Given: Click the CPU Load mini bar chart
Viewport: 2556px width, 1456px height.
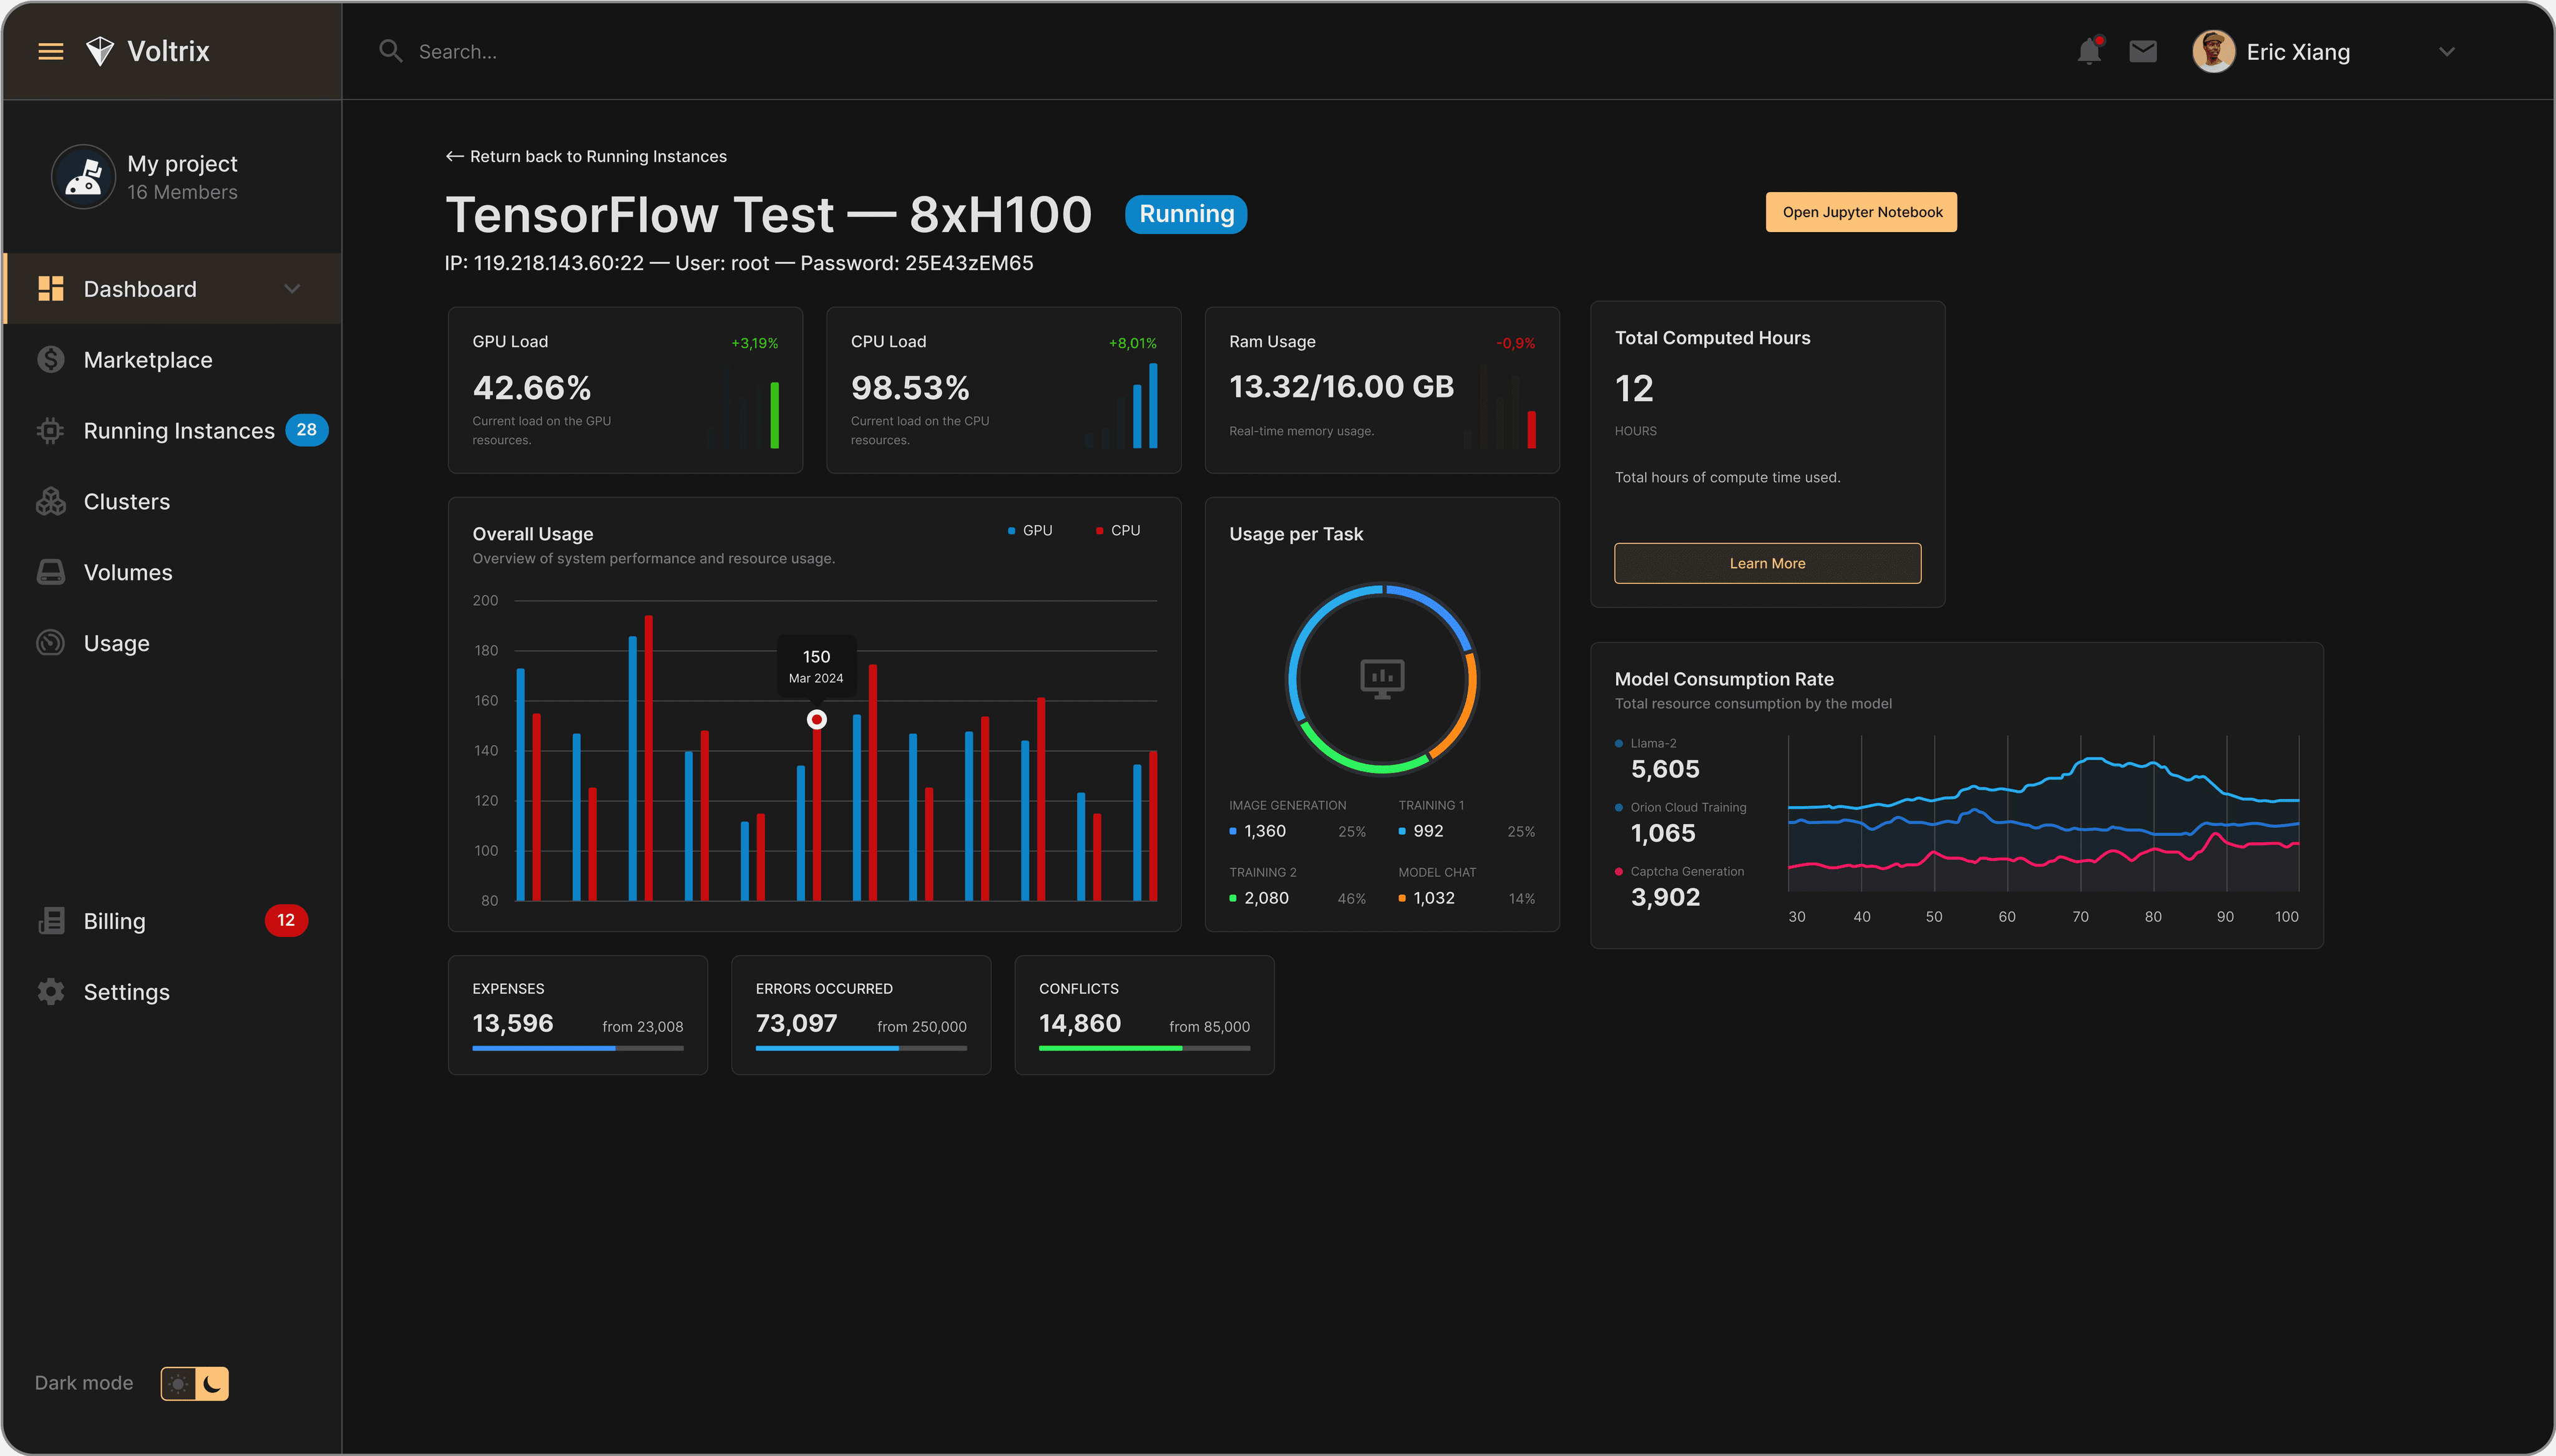Looking at the screenshot, I should (x=1121, y=406).
